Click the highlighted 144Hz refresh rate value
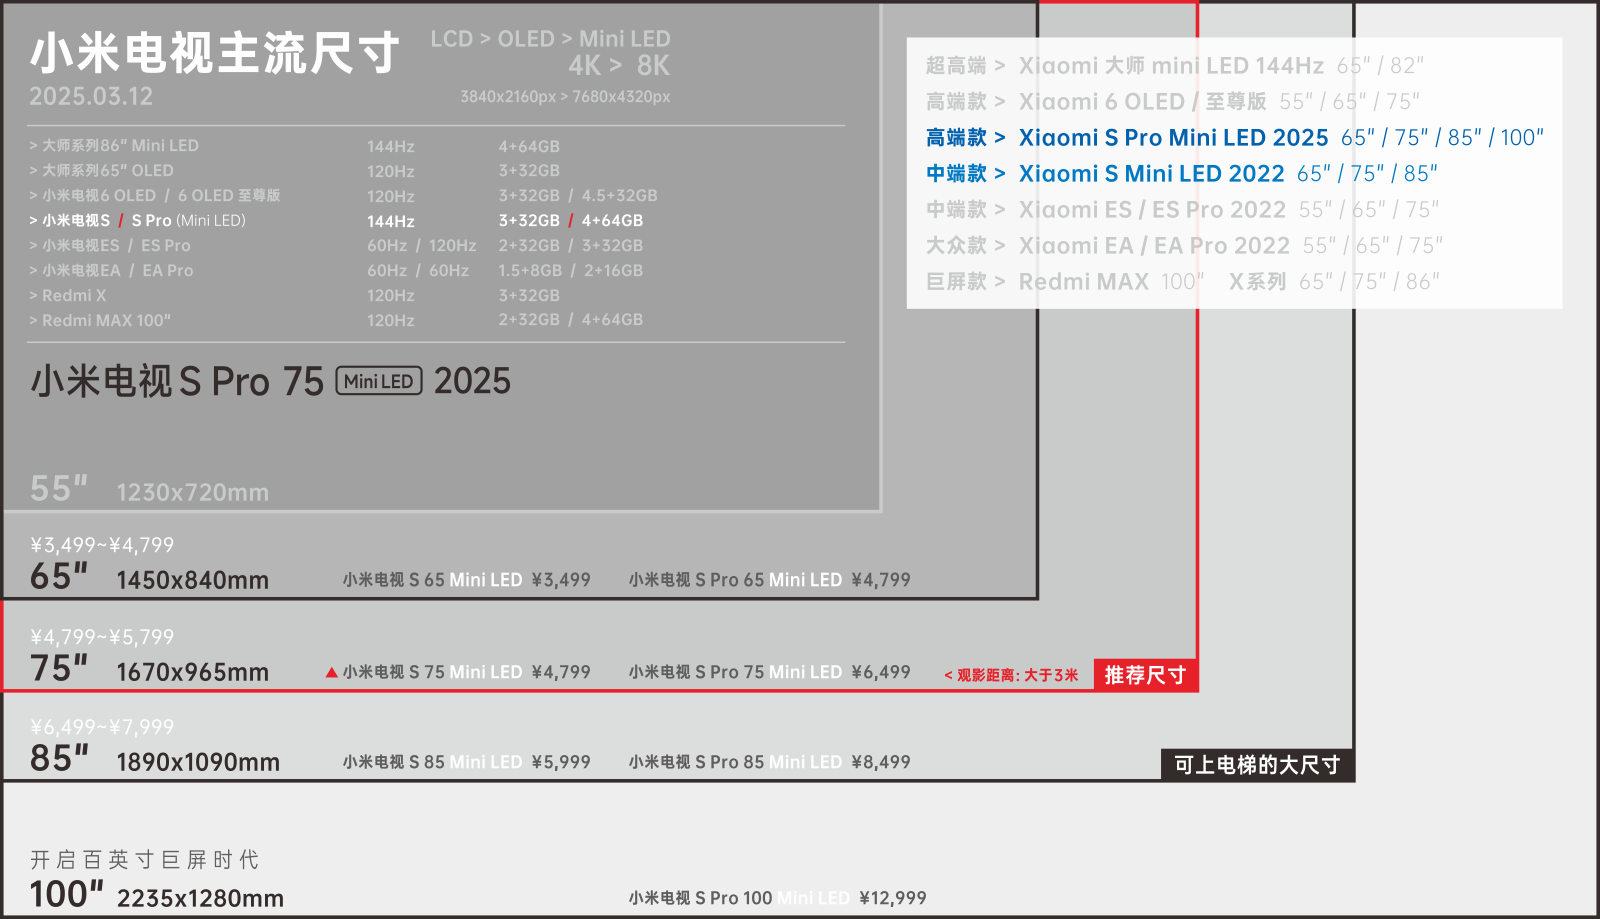The height and width of the screenshot is (919, 1600). 391,221
